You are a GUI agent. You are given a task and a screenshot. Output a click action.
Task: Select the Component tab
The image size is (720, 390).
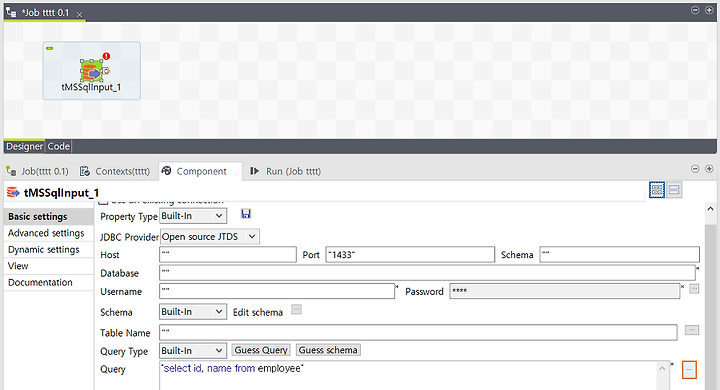tap(201, 171)
